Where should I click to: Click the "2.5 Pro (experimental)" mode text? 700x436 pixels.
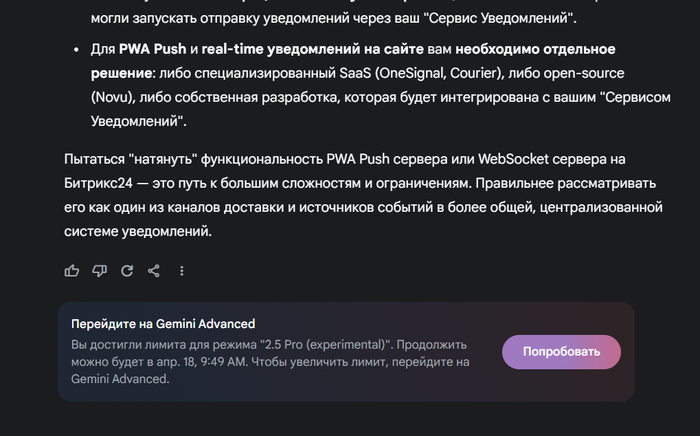(x=324, y=344)
